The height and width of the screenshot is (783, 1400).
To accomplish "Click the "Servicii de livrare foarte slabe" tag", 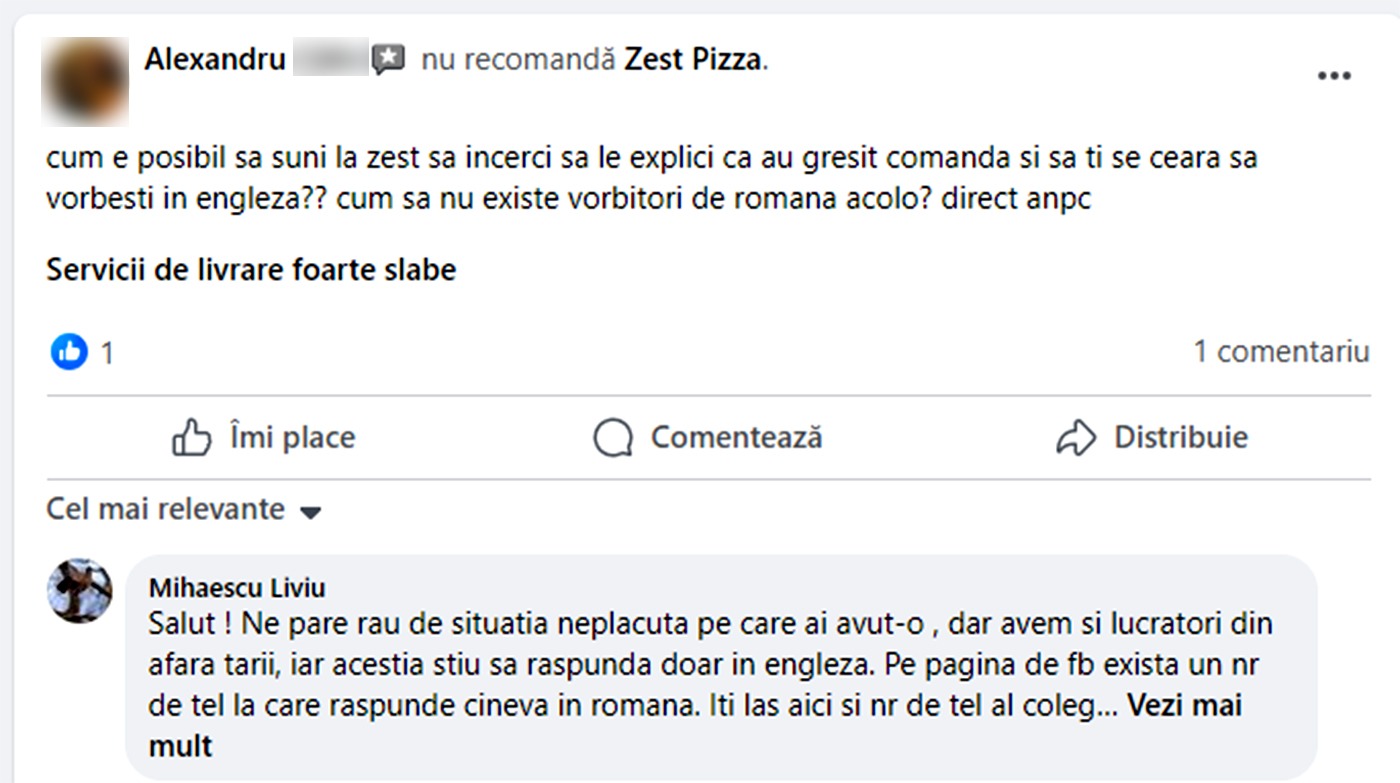I will (251, 270).
